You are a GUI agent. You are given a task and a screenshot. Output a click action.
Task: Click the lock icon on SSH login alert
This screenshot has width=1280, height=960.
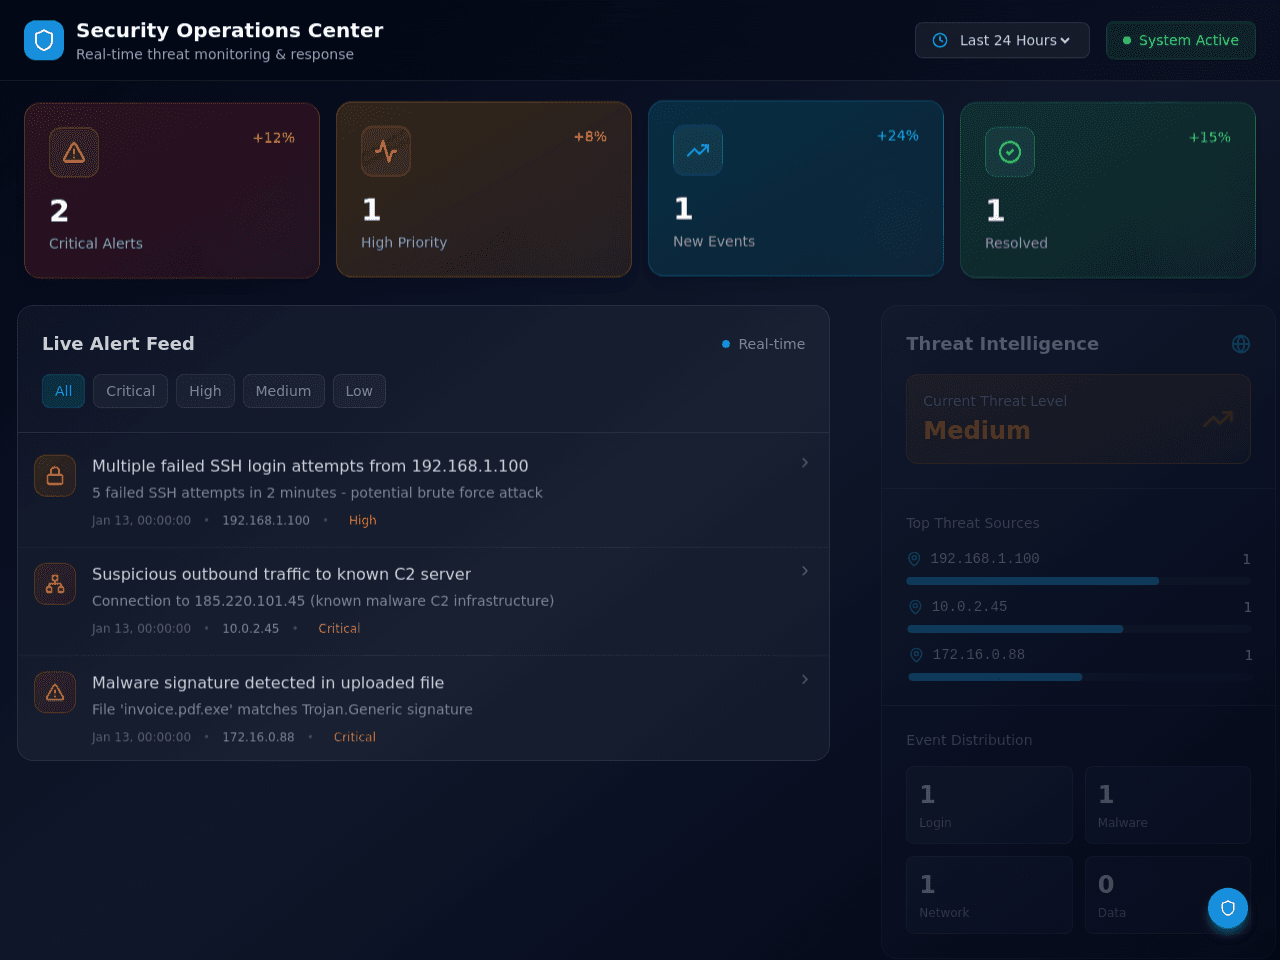point(55,476)
